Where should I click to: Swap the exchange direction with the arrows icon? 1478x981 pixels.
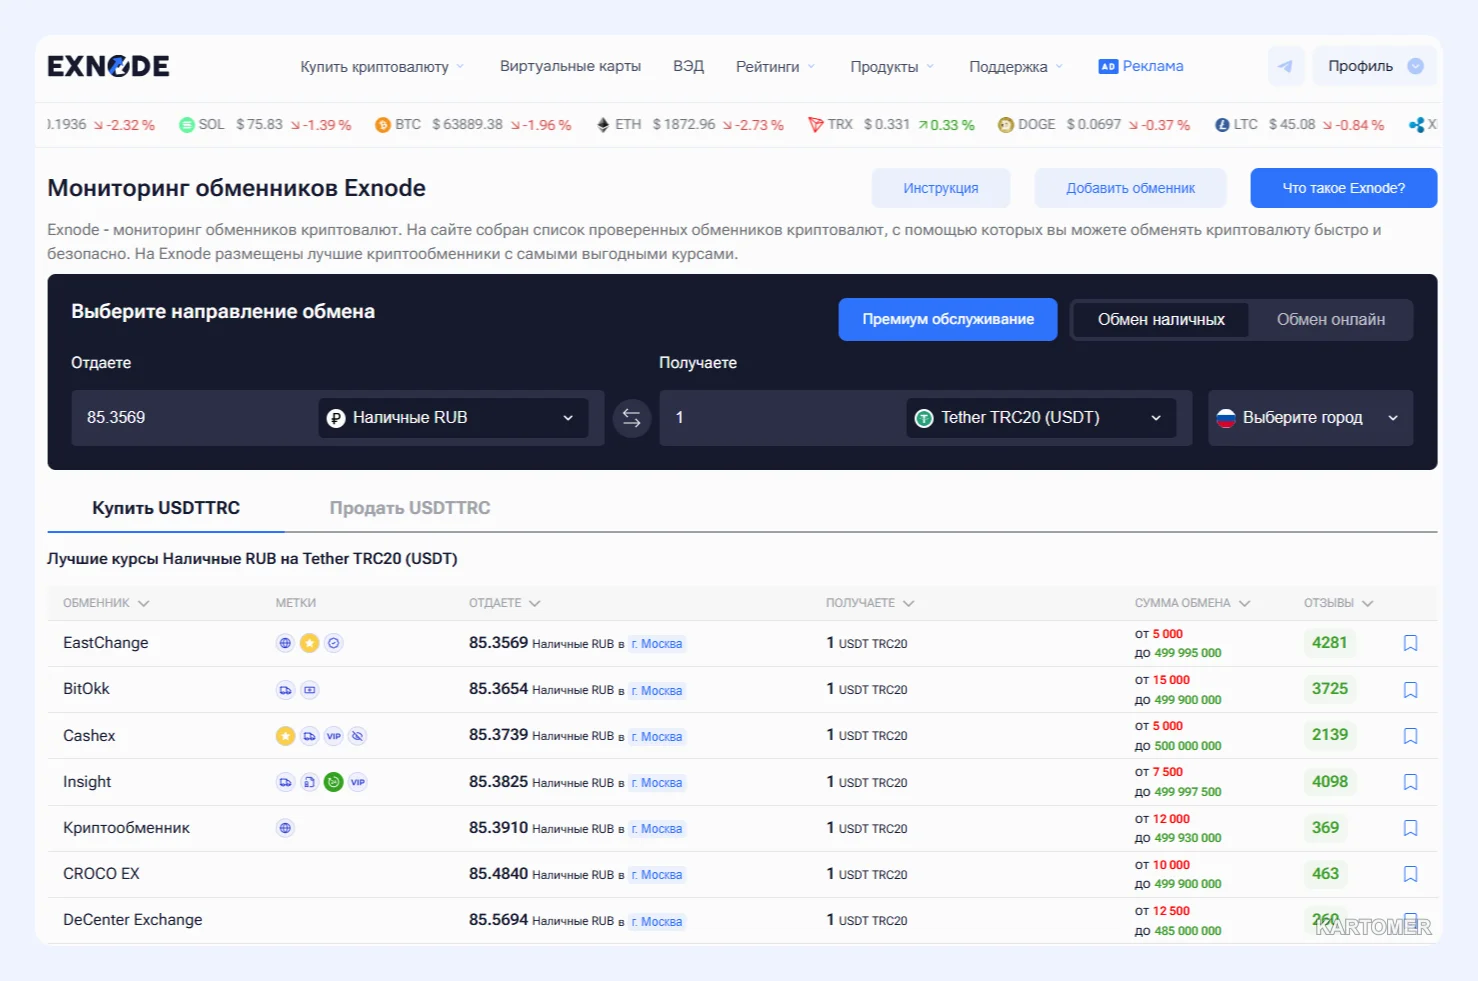pyautogui.click(x=631, y=418)
